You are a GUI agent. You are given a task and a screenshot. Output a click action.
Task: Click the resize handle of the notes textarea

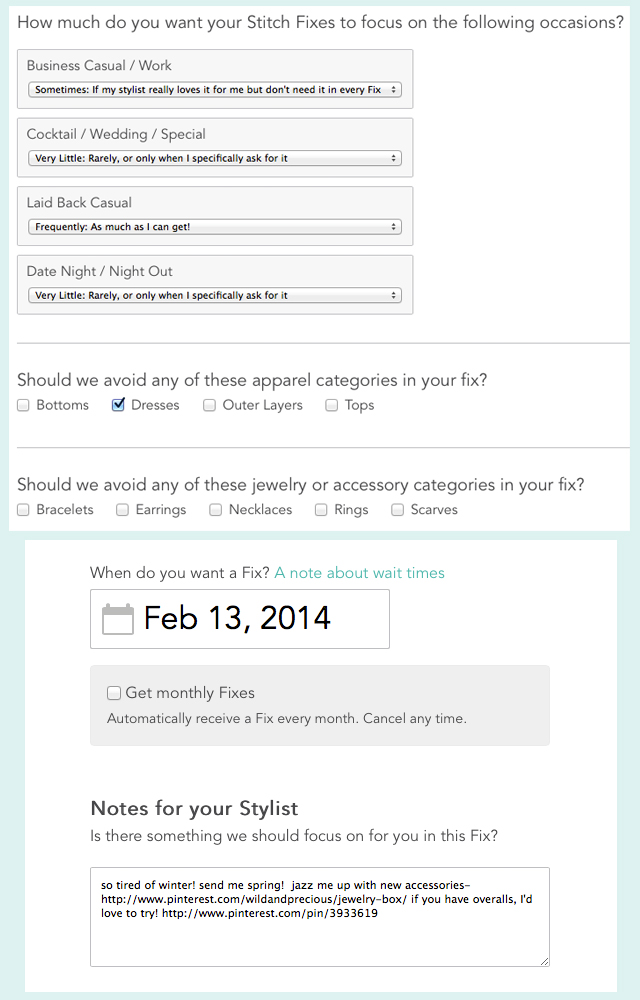coord(544,961)
